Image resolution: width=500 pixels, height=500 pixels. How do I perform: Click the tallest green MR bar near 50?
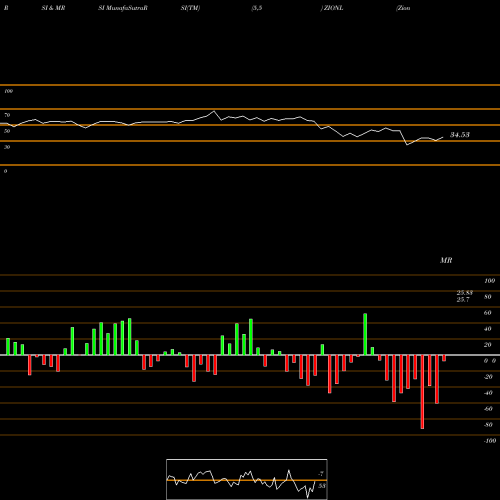365,334
